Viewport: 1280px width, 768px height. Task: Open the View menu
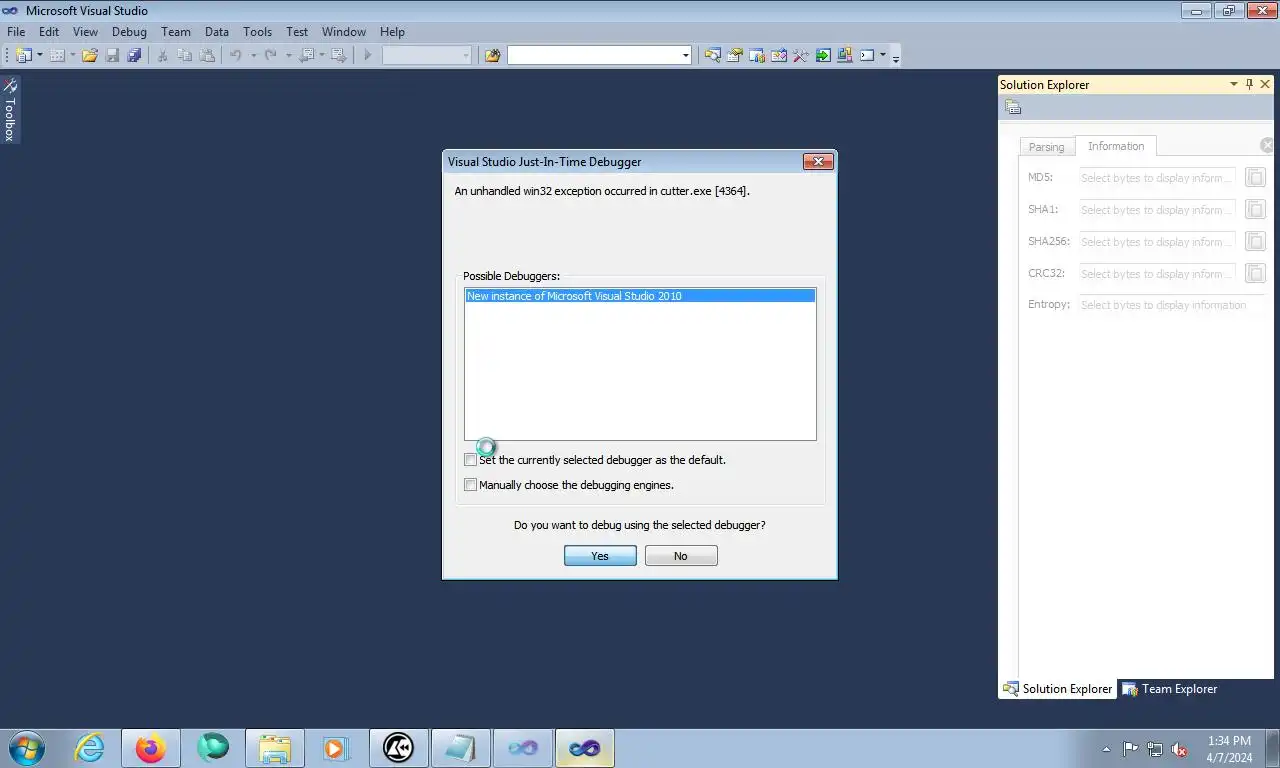[x=85, y=32]
